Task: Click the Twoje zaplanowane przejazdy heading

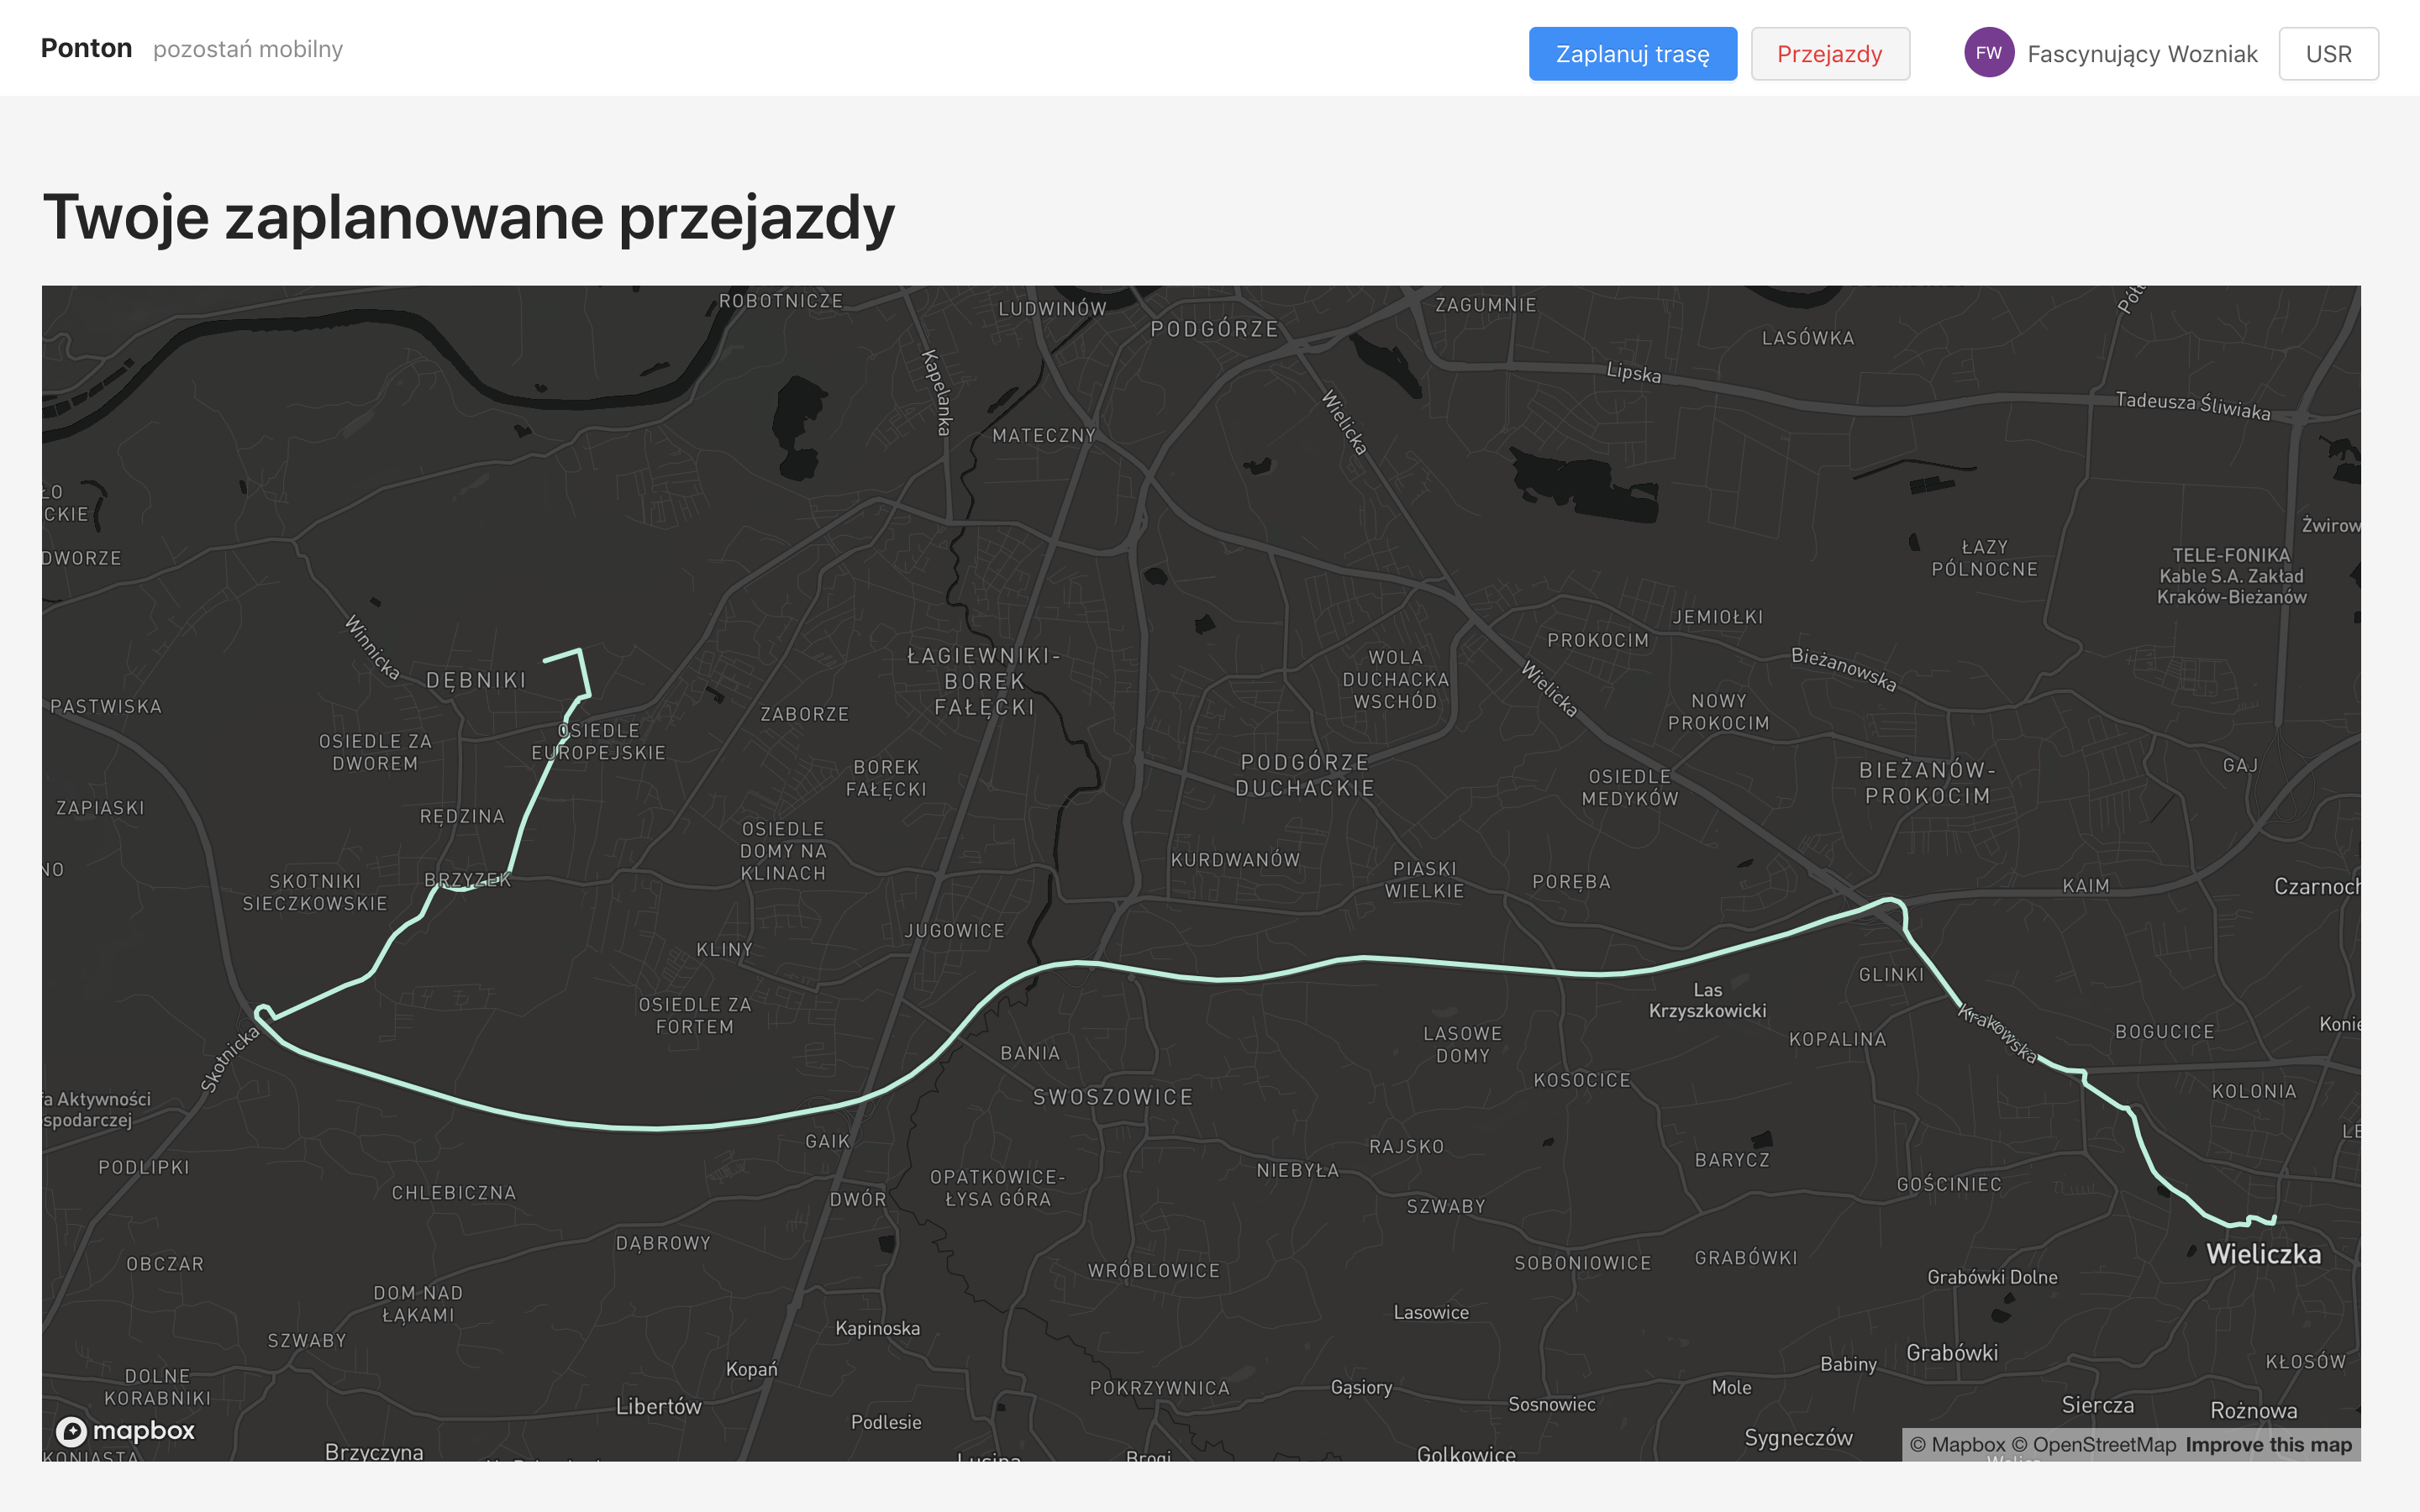Action: 468,217
